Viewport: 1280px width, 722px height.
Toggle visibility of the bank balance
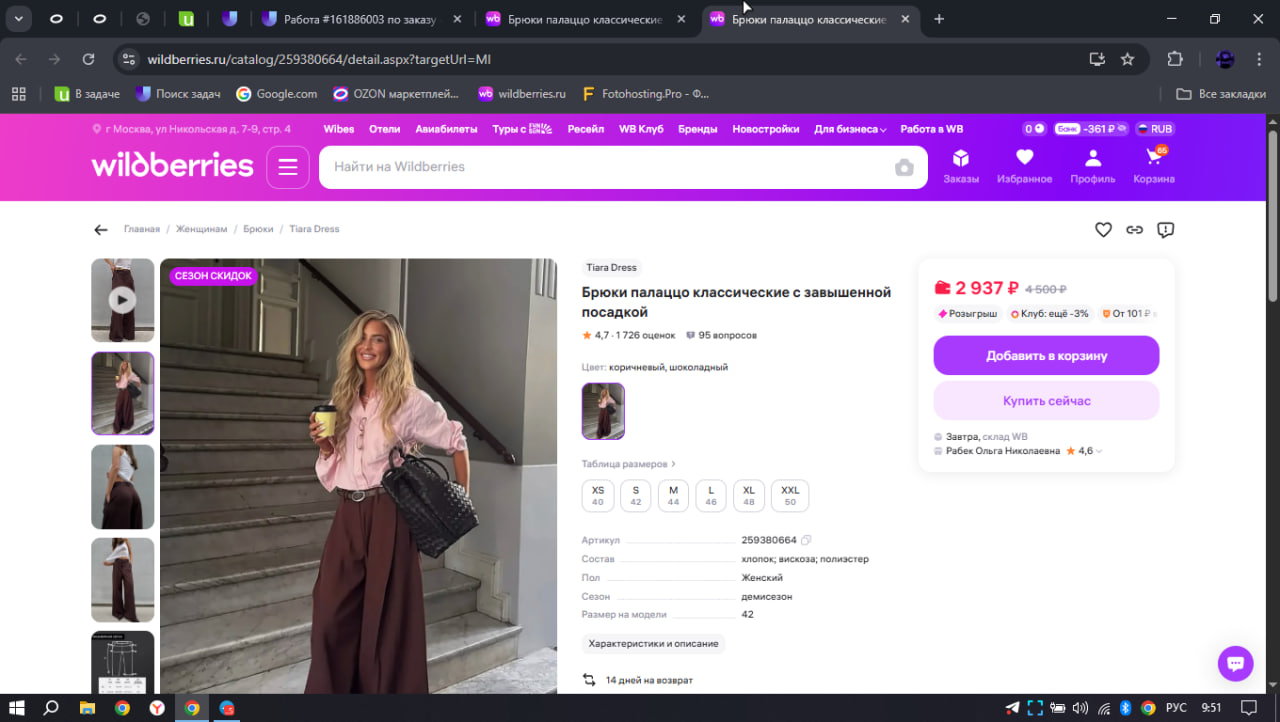[x=1122, y=129]
